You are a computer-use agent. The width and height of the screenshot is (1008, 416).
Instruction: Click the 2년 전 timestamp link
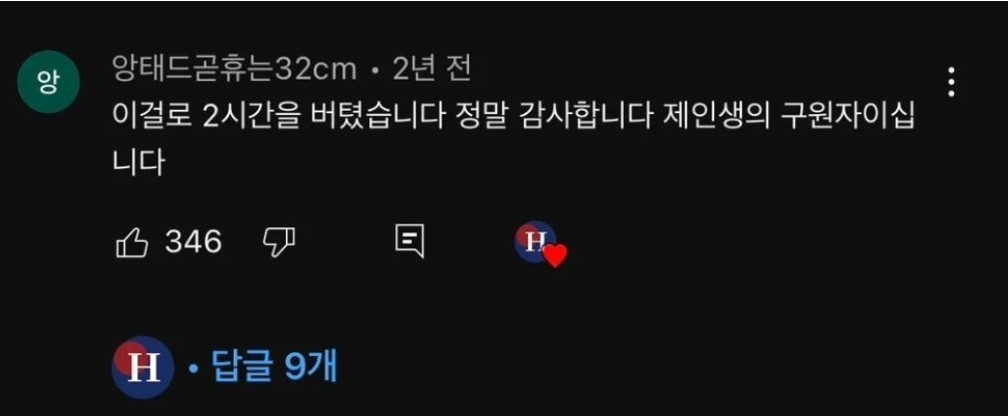click(431, 69)
